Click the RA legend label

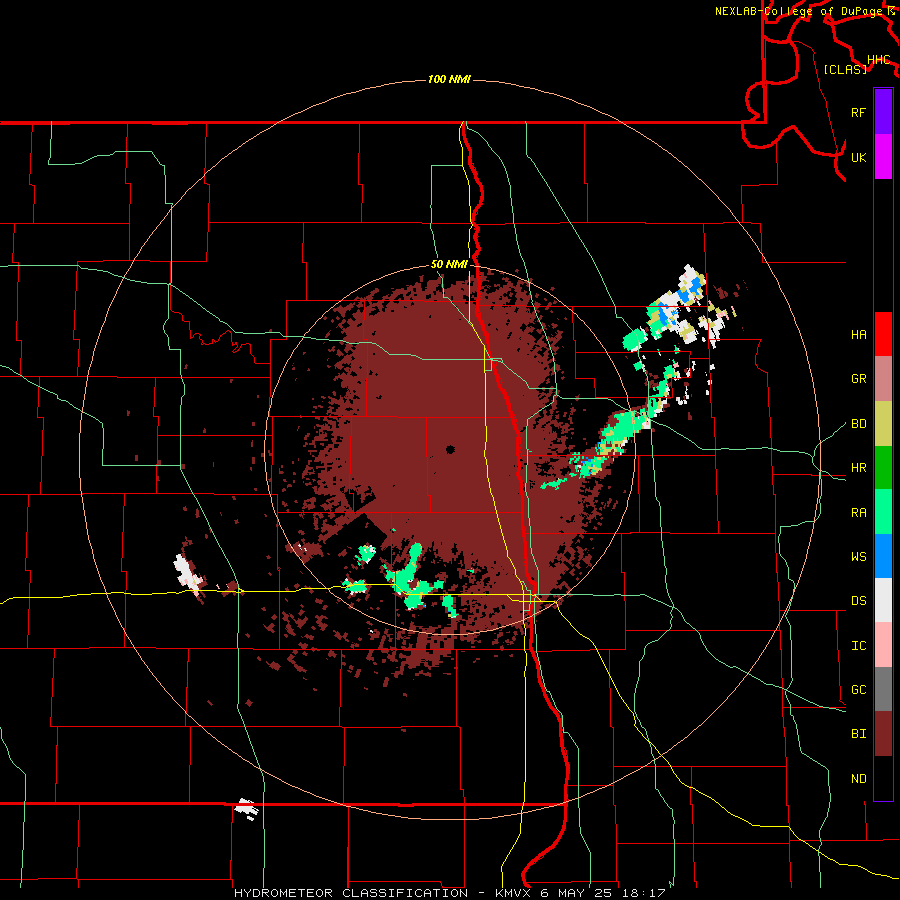tap(859, 512)
